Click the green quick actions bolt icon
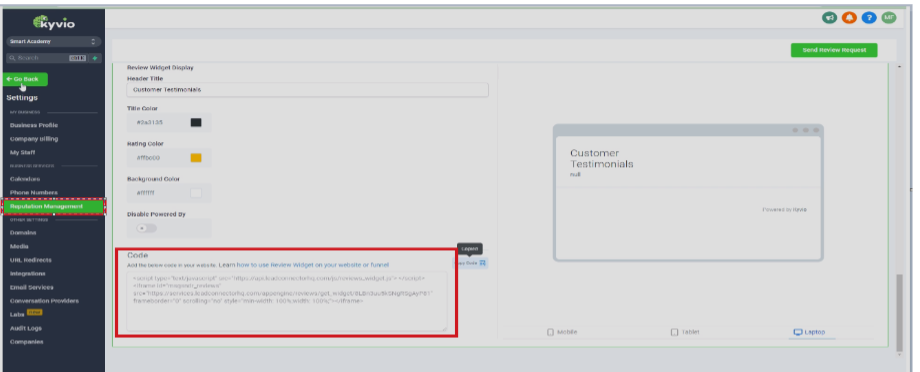 click(94, 58)
